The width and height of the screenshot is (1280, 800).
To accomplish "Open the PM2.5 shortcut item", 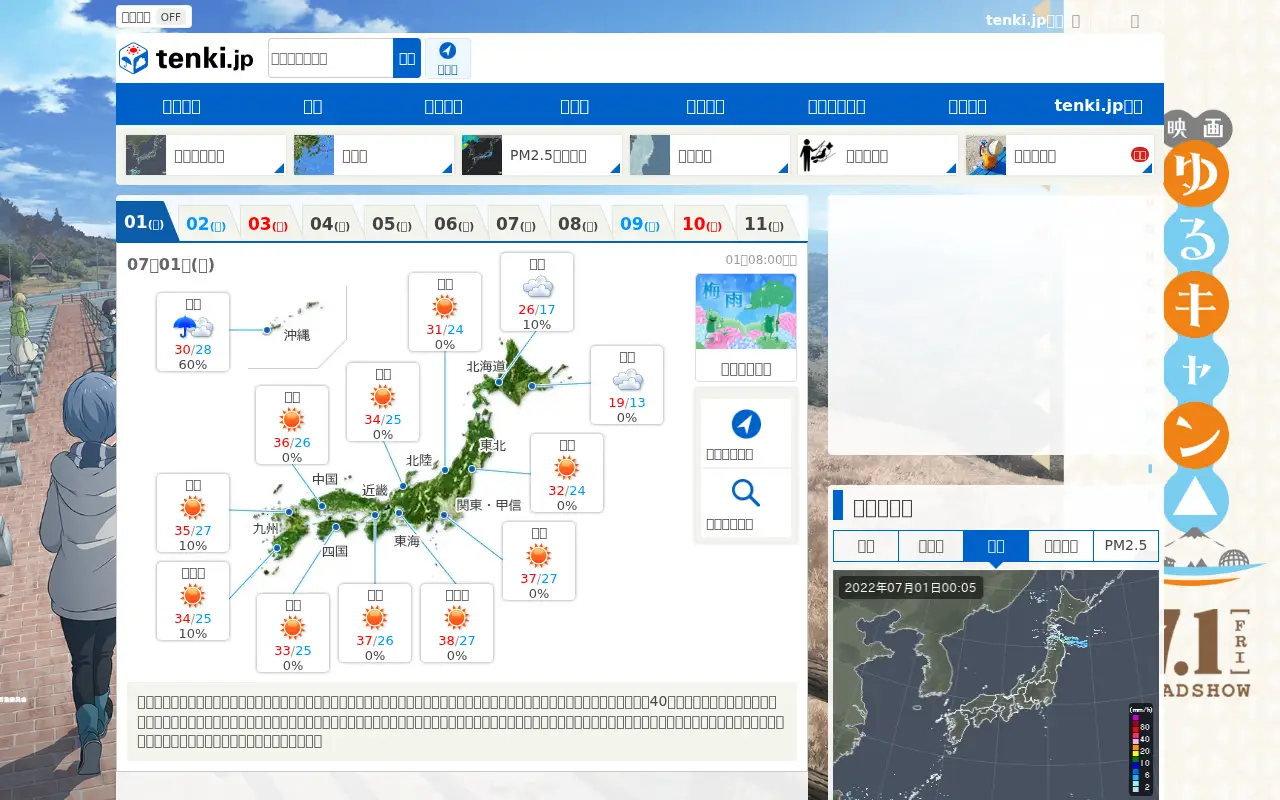I will pyautogui.click(x=542, y=155).
